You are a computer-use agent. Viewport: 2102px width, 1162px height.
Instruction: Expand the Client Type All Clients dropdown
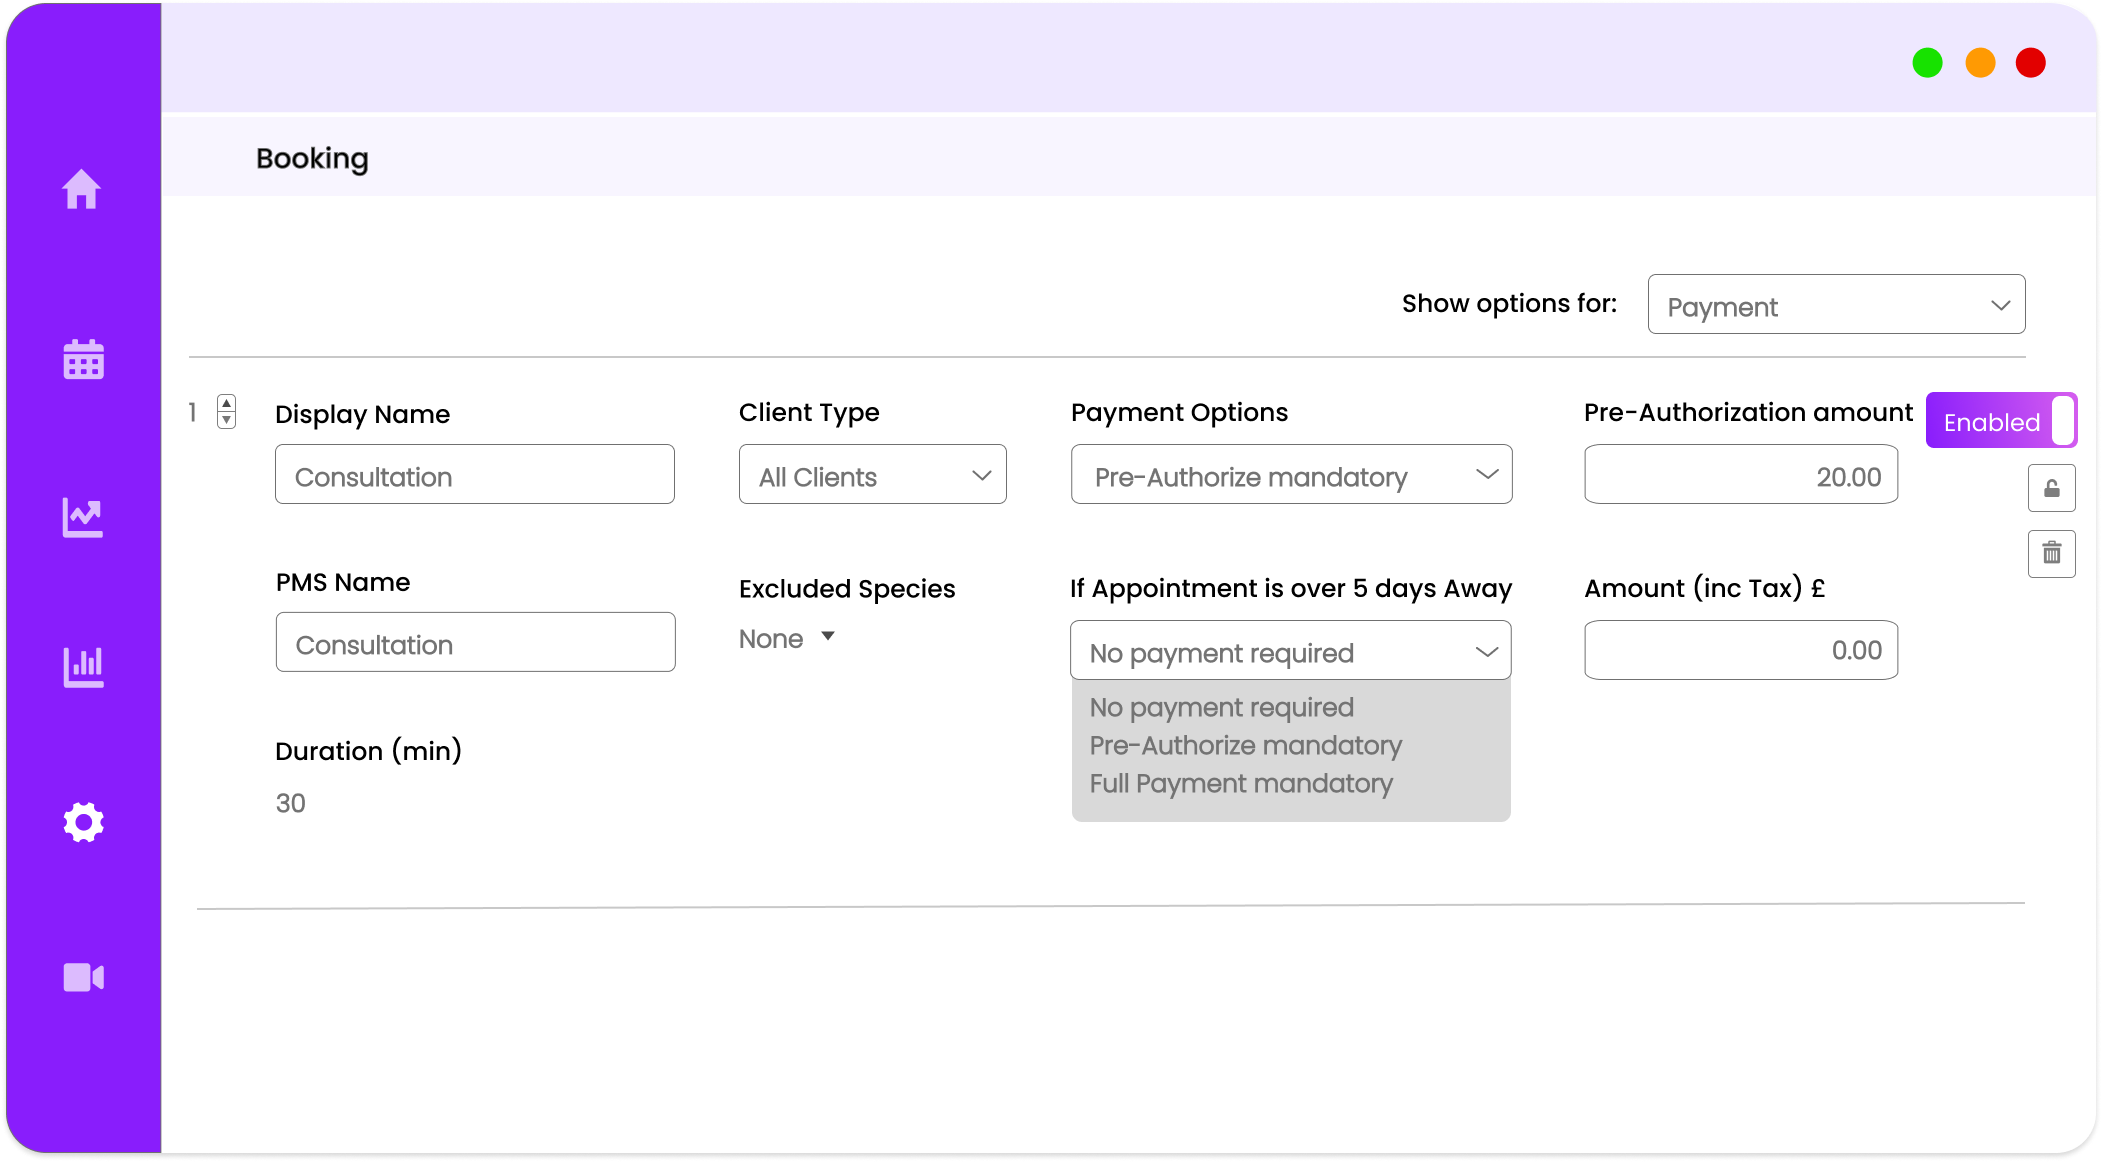(x=872, y=475)
